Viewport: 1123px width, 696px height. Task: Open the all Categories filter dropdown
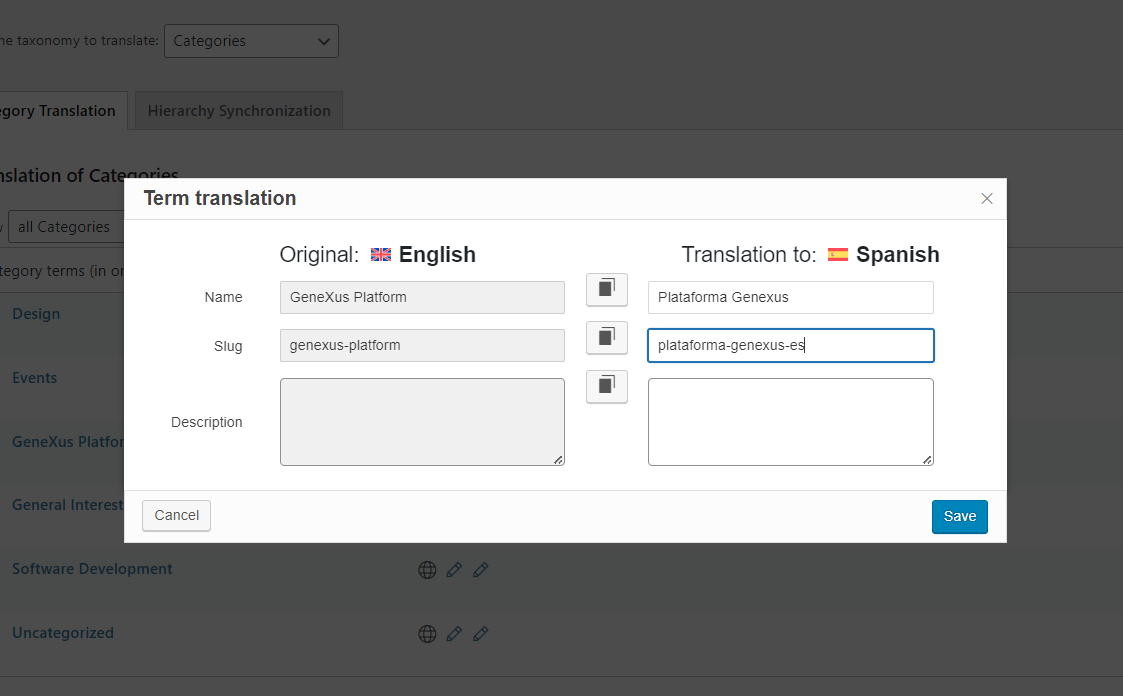66,227
